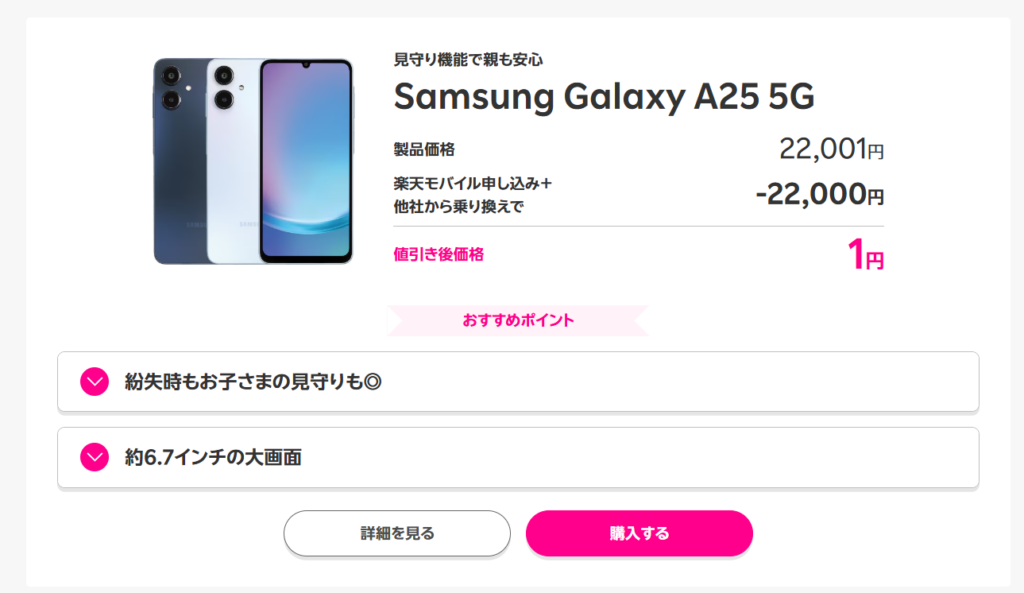
Task: Click the 見守り機能で親も安心 tagline
Action: coord(468,59)
